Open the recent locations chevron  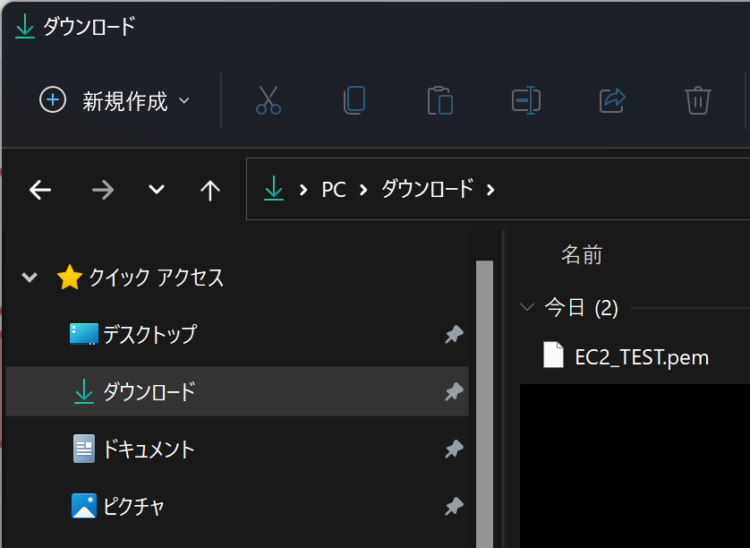[156, 190]
